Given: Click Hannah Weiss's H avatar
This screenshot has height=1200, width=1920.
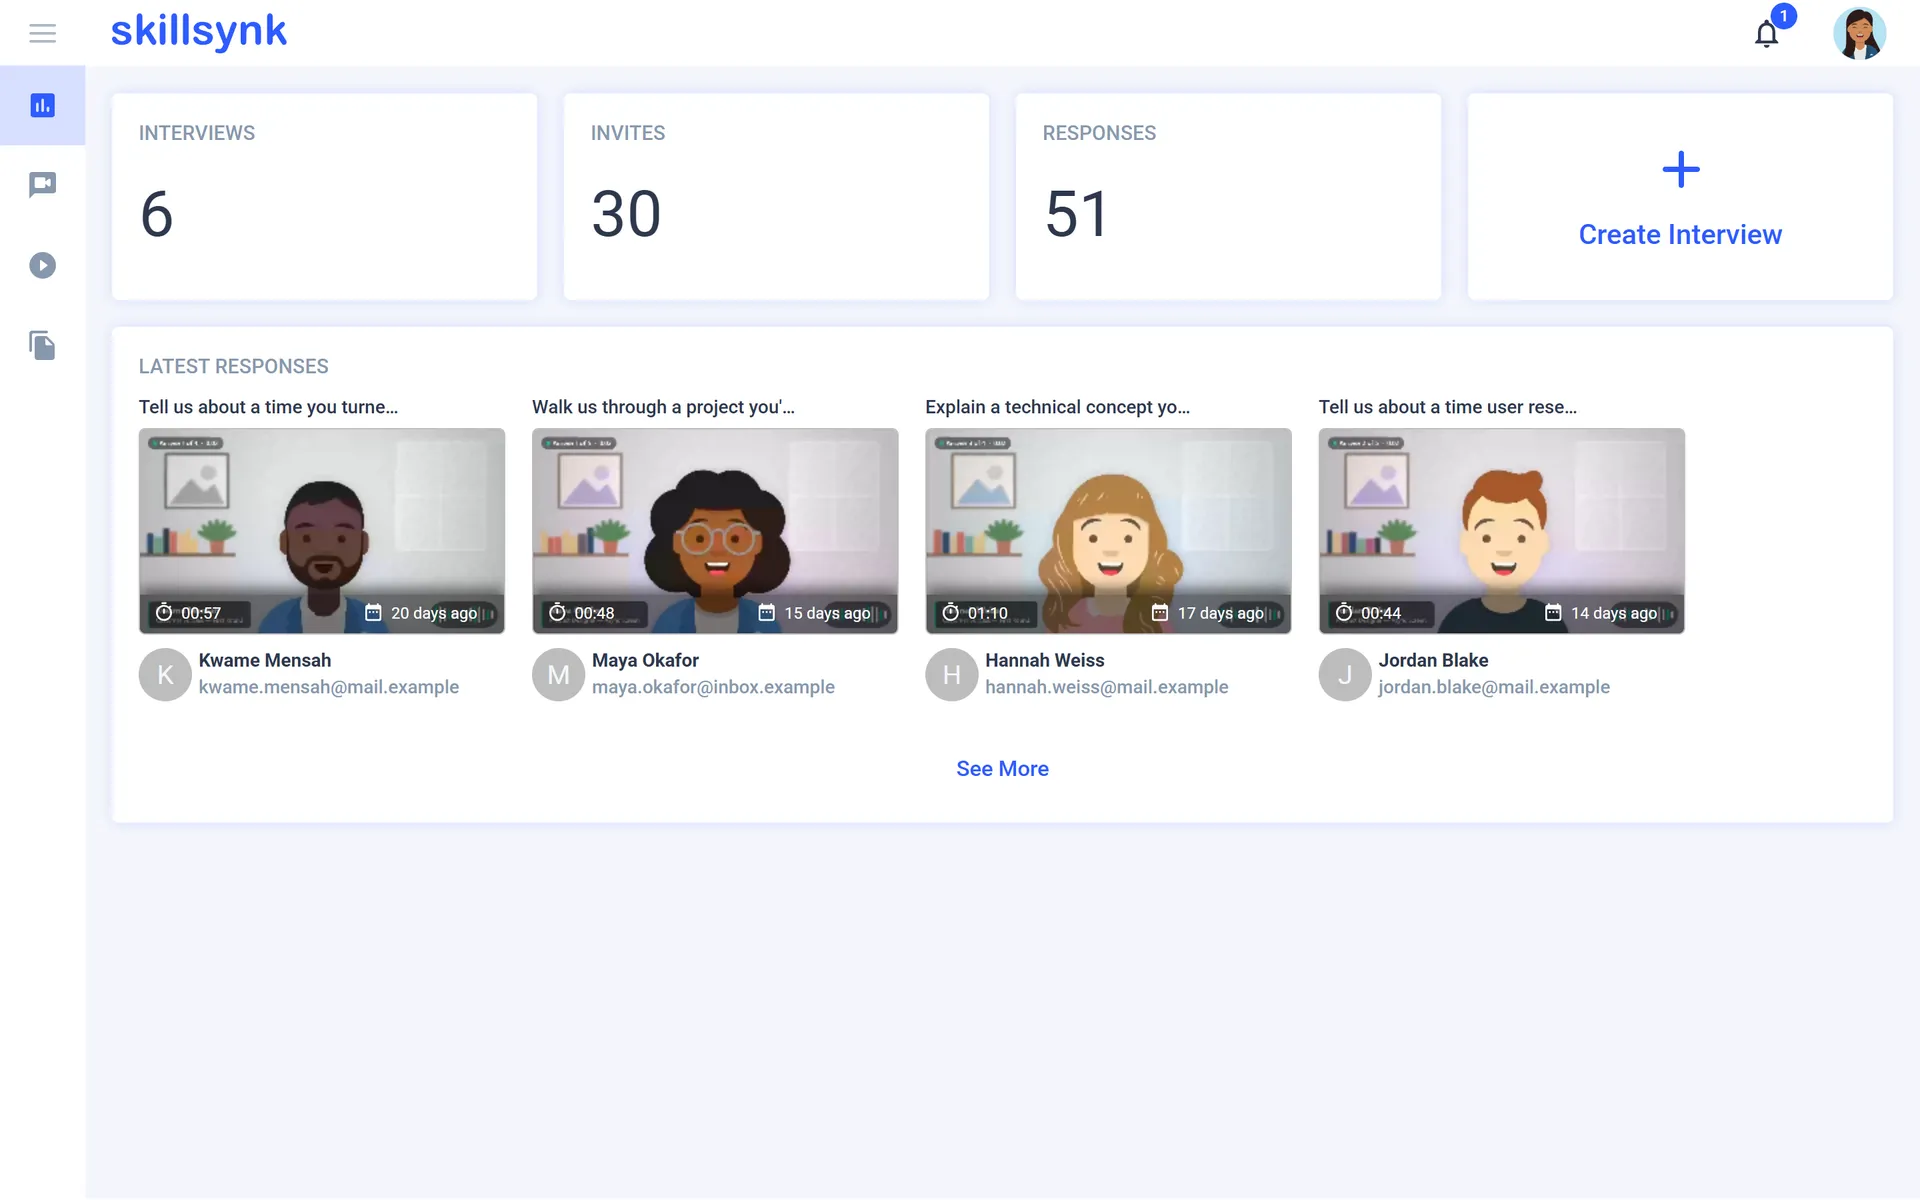Looking at the screenshot, I should tap(951, 675).
